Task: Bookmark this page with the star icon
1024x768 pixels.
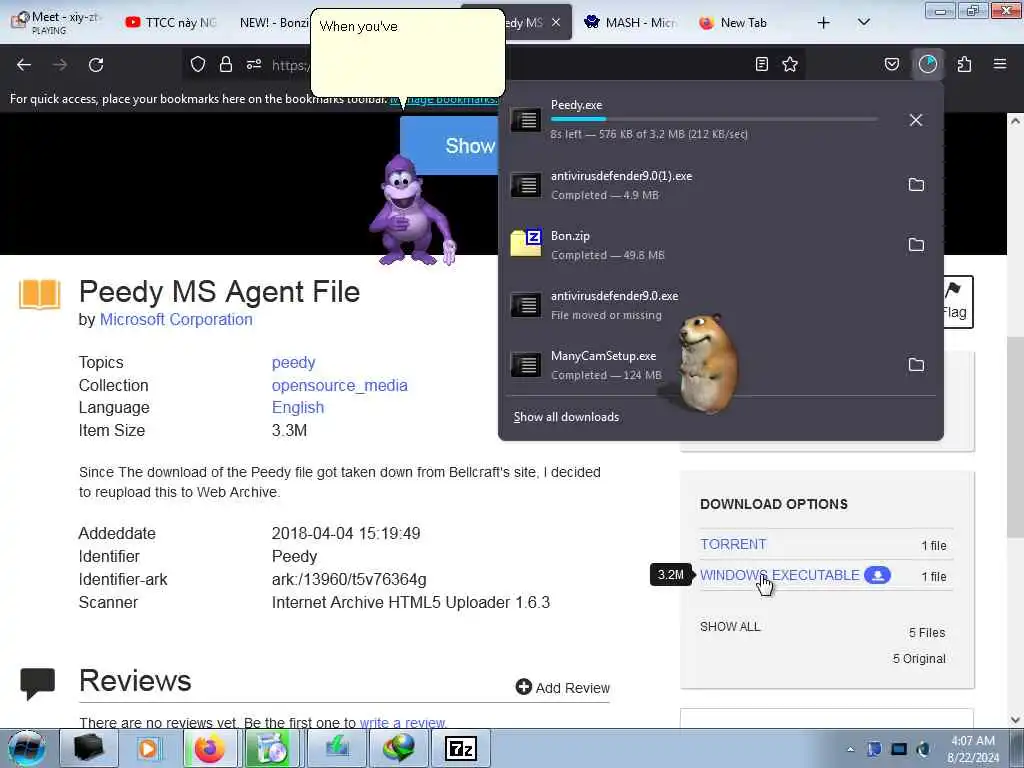Action: (790, 64)
